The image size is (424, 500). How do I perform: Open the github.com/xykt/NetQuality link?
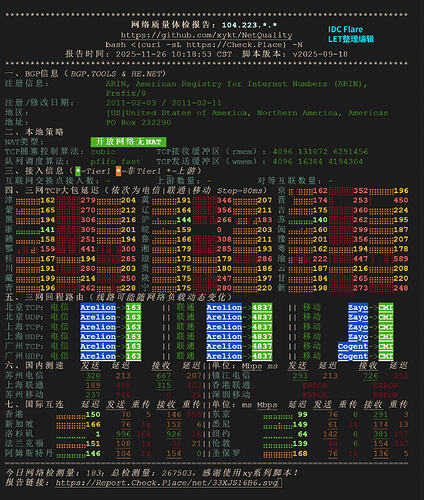[x=206, y=35]
